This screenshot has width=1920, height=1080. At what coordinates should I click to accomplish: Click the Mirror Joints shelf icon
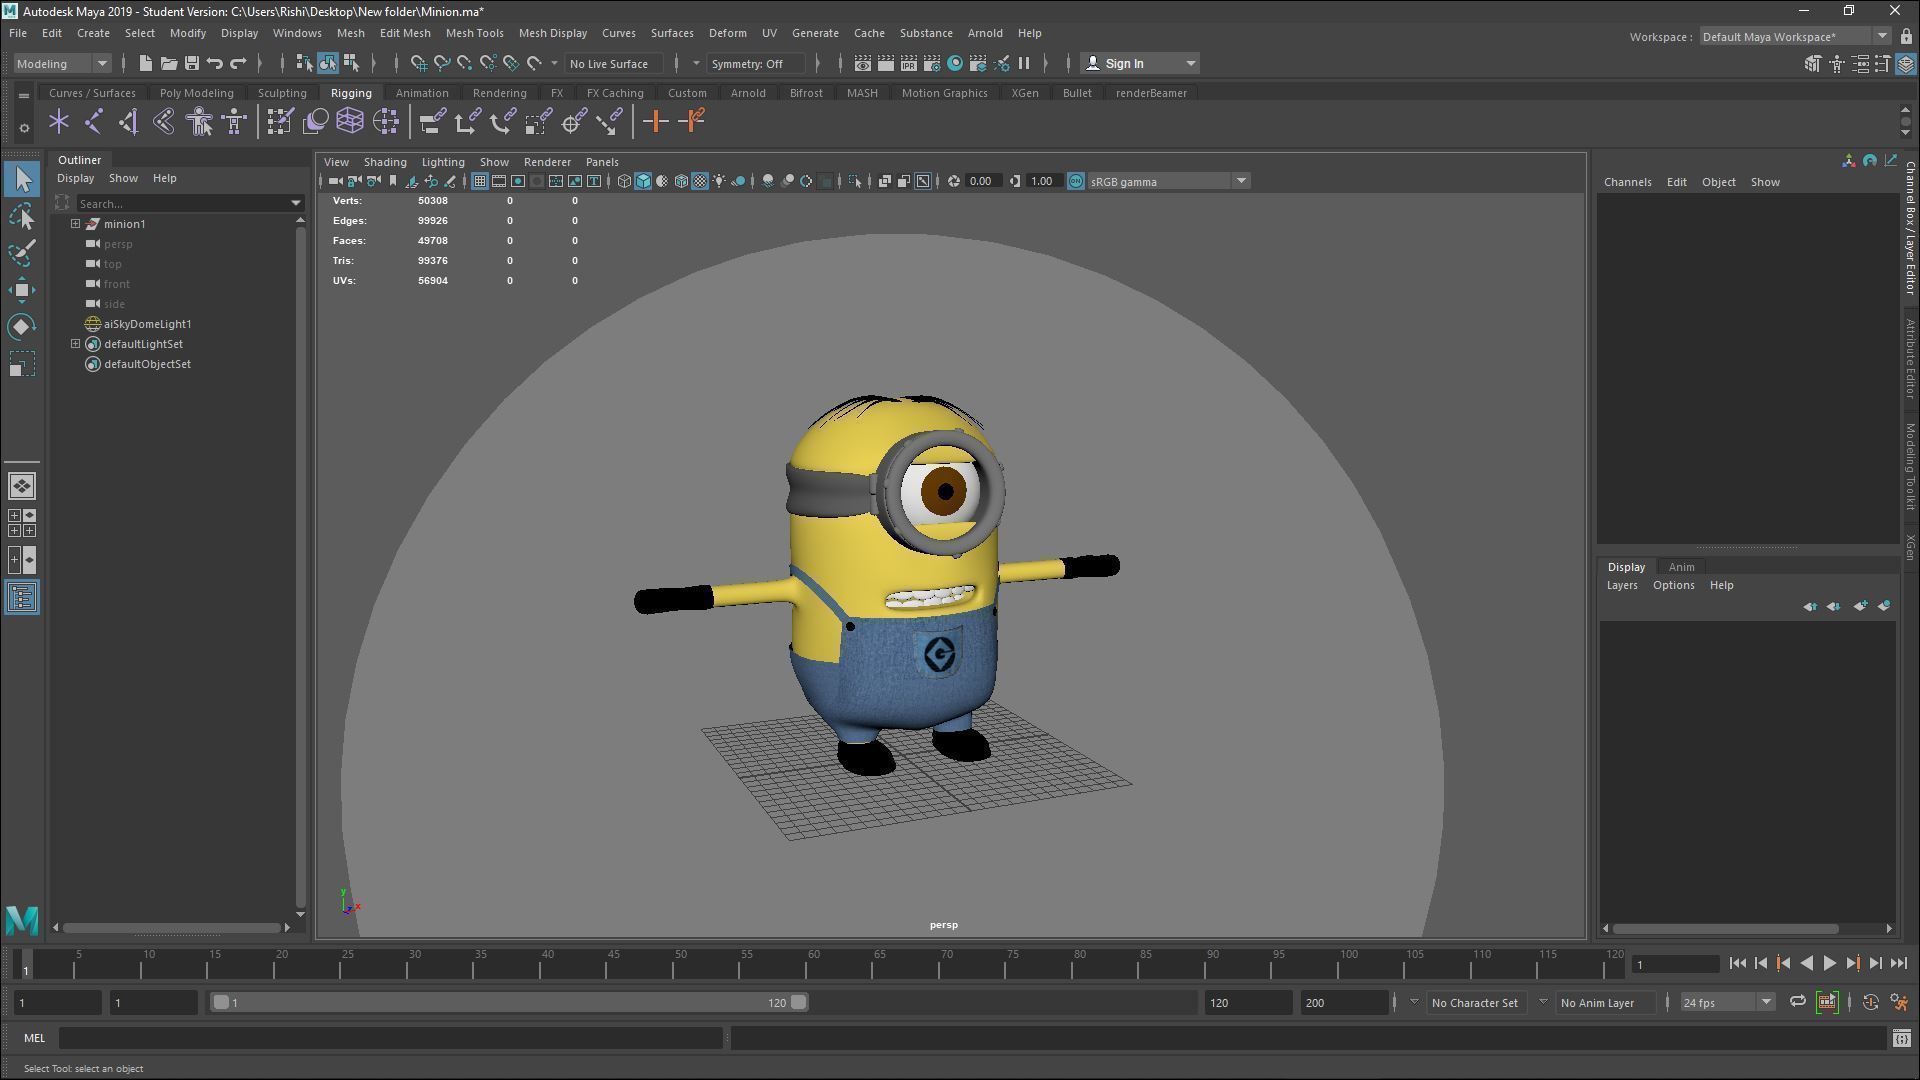point(129,122)
